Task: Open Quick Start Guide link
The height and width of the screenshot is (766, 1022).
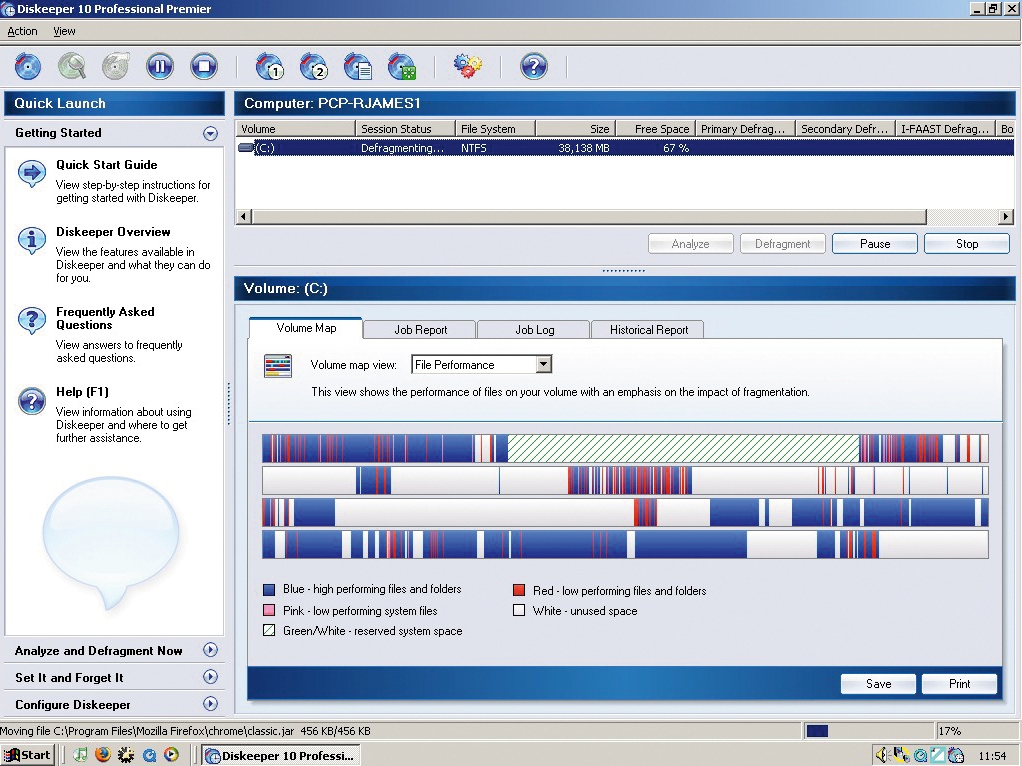Action: 106,165
